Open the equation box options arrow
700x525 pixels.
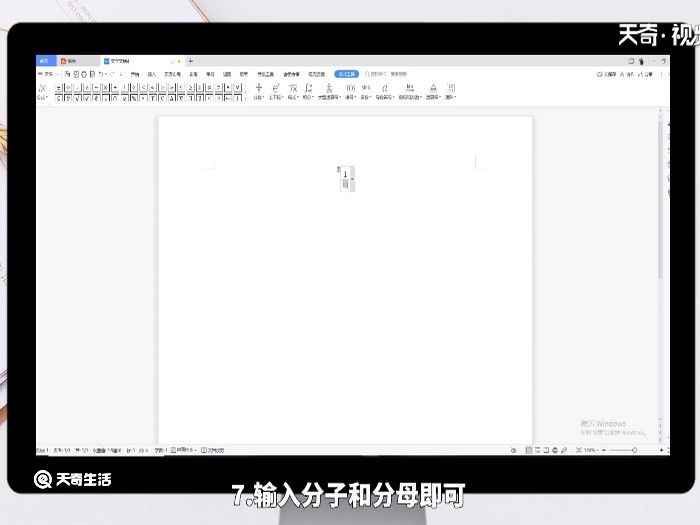353,179
